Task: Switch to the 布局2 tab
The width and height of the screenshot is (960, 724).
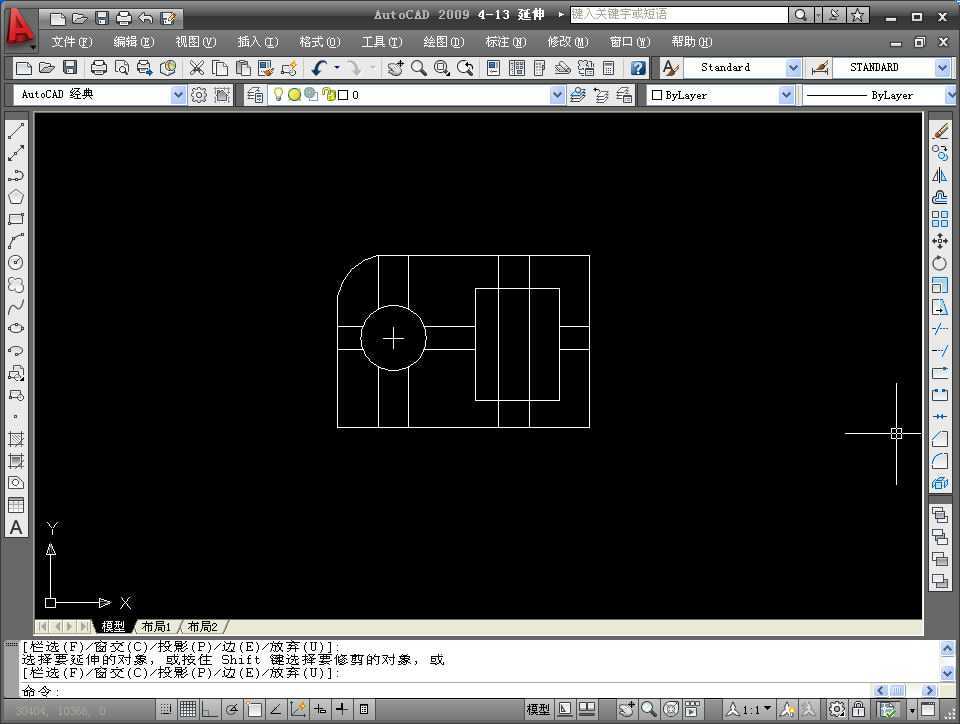Action: (203, 626)
